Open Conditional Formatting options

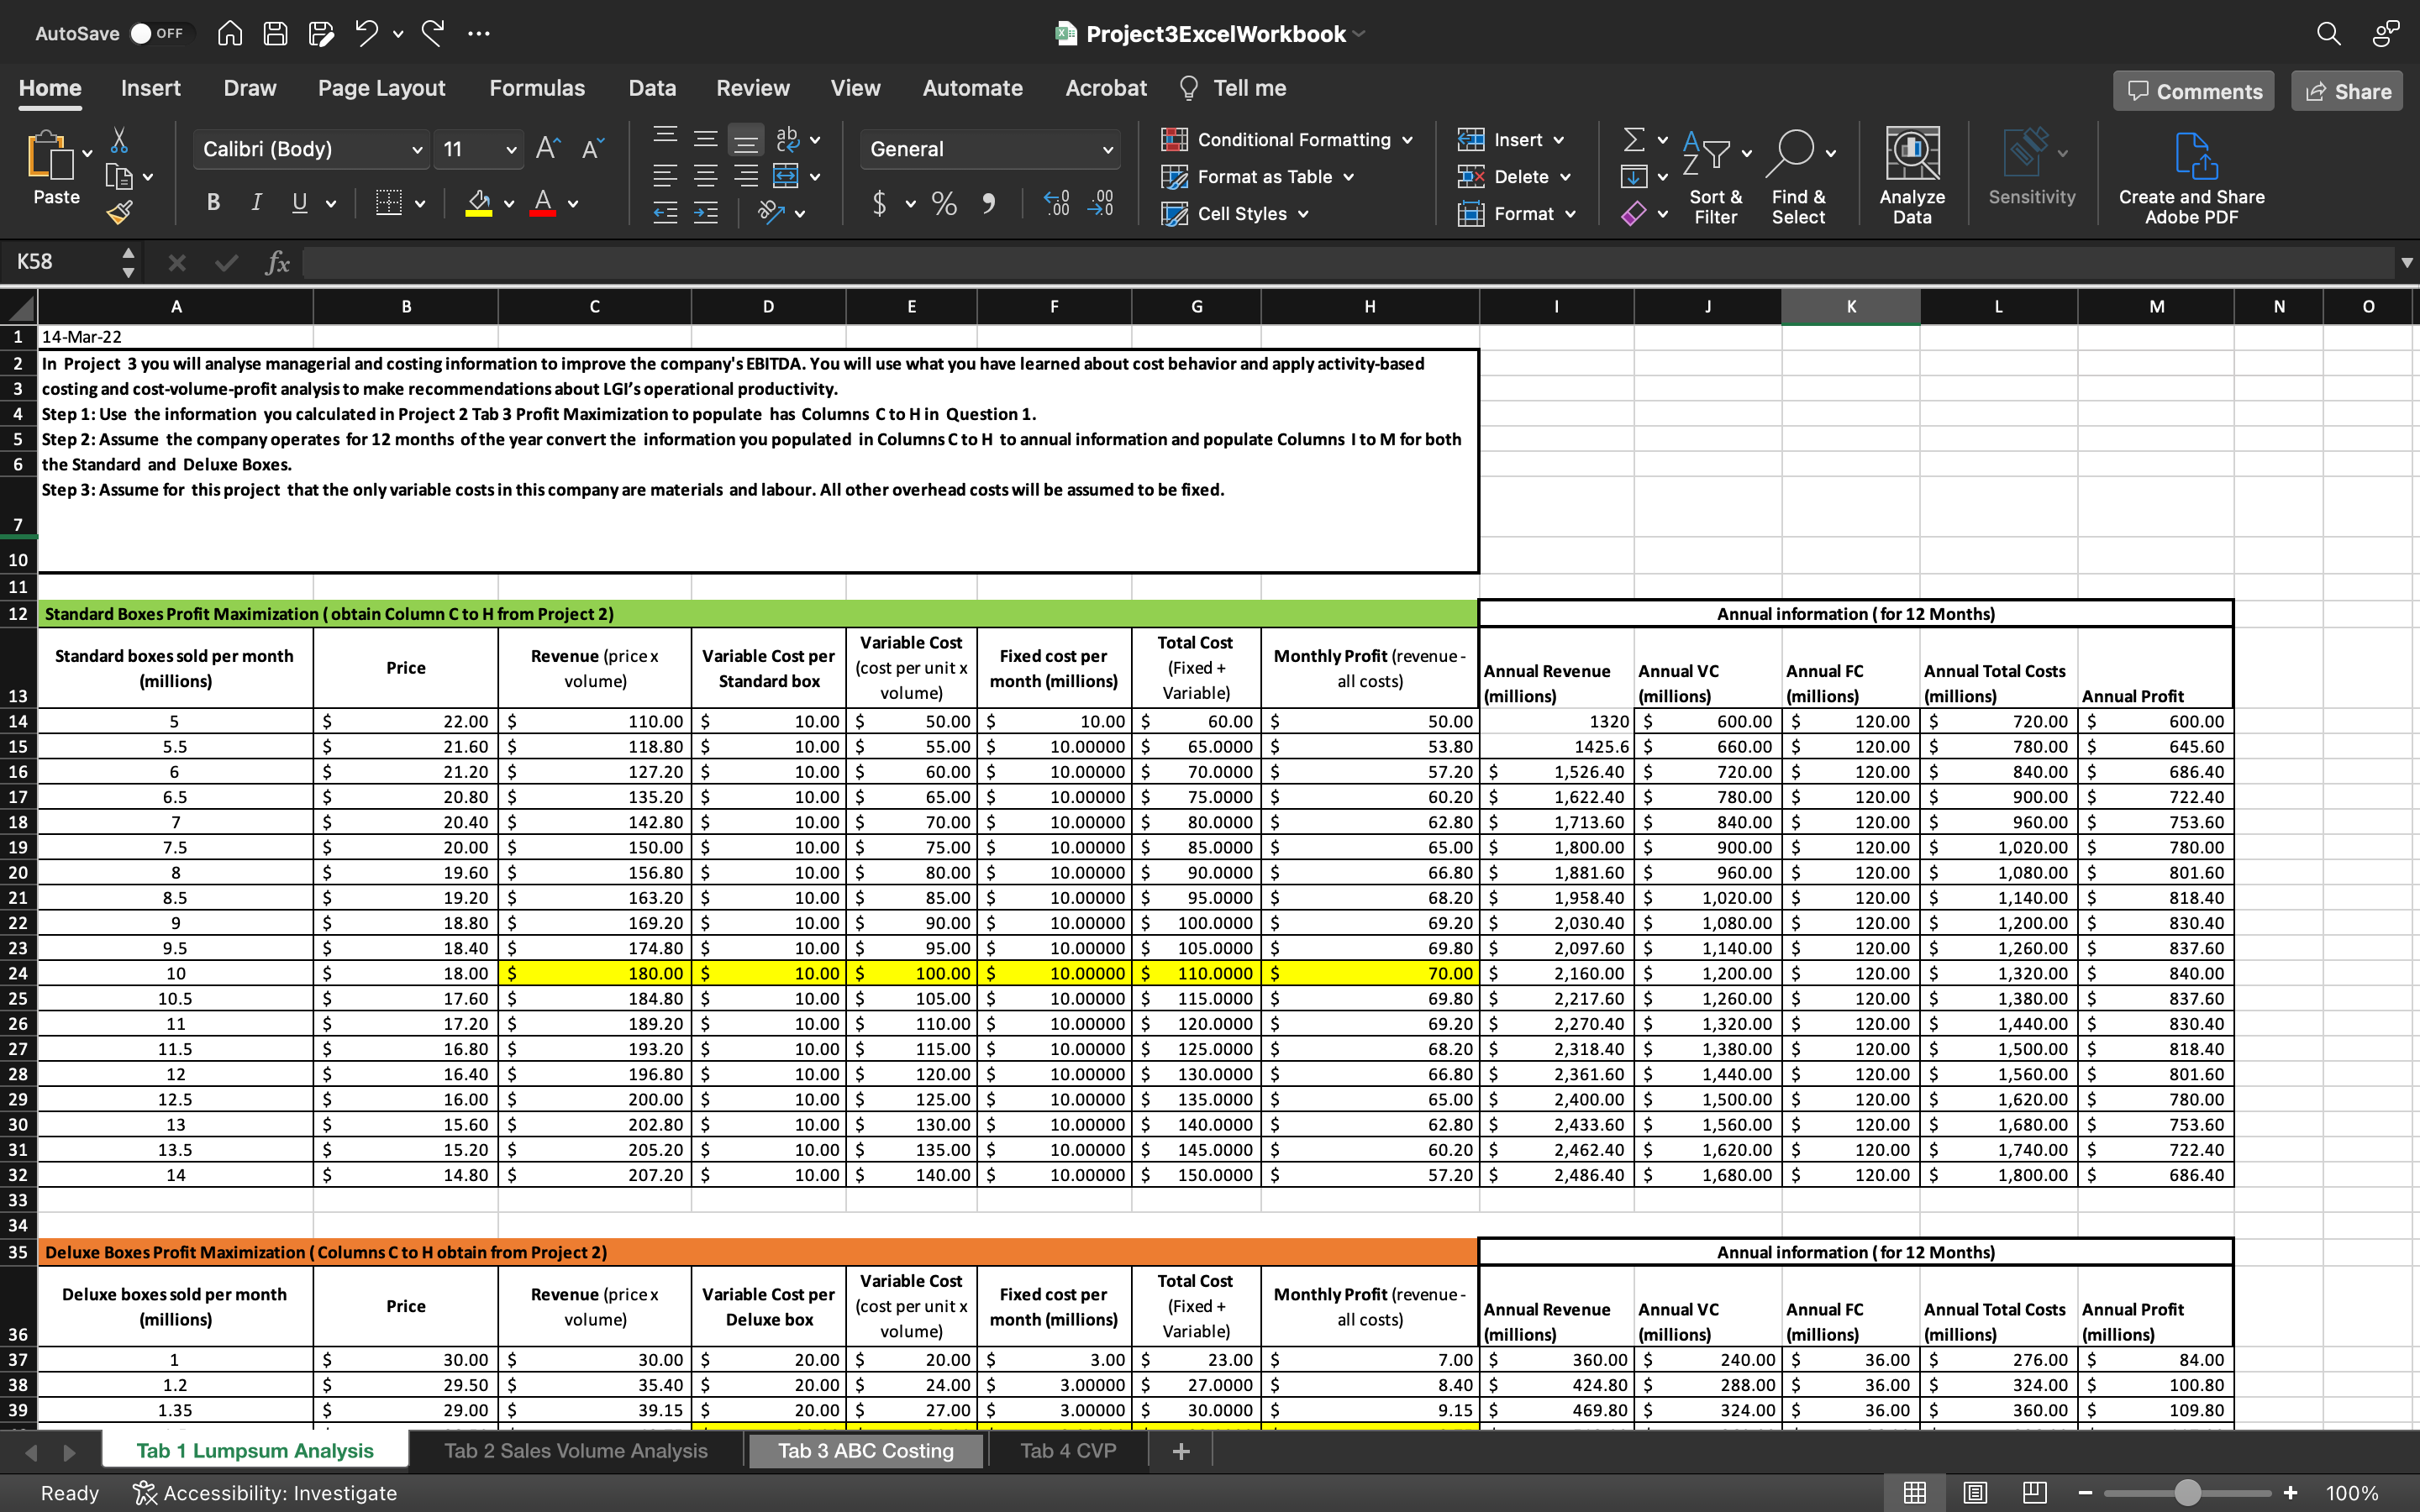point(1286,139)
